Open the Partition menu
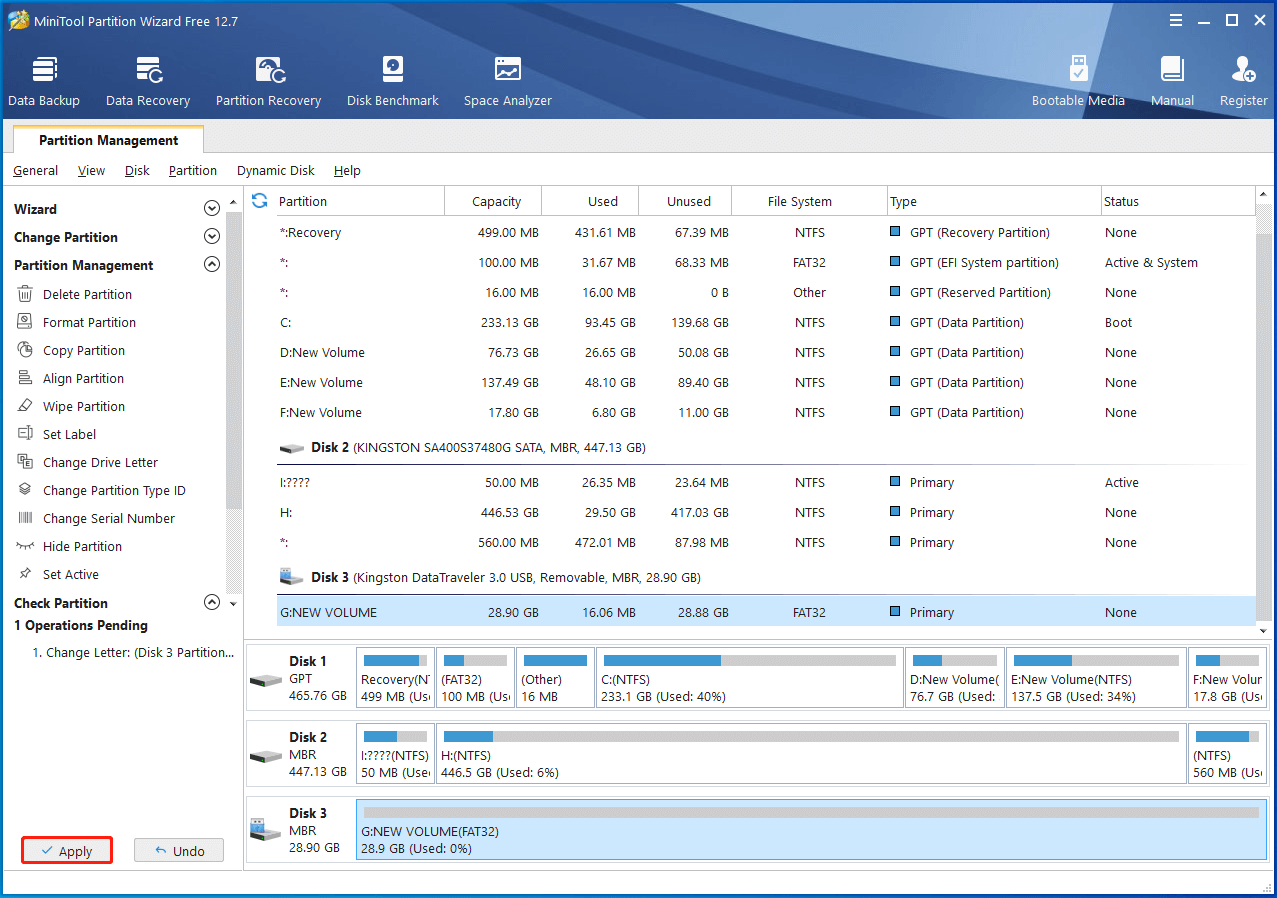Viewport: 1277px width, 898px height. [192, 171]
